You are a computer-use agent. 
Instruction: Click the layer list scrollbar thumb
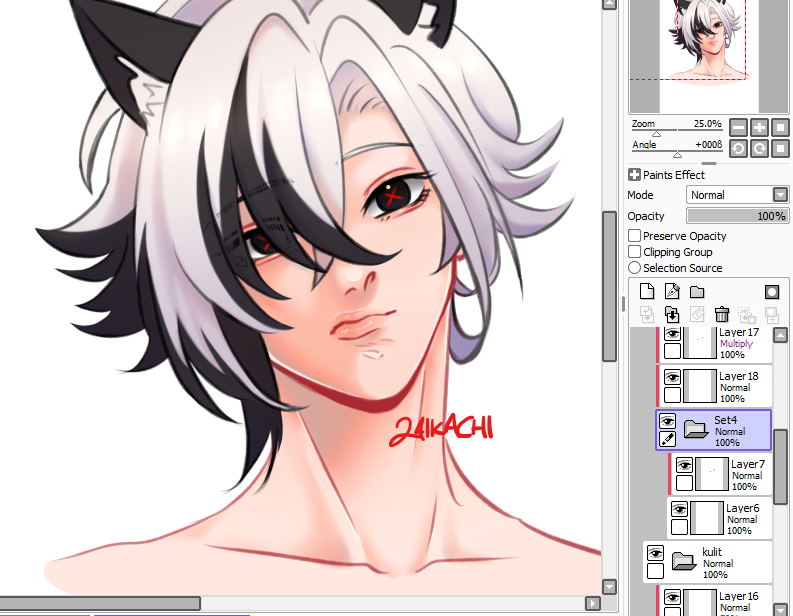click(x=781, y=466)
